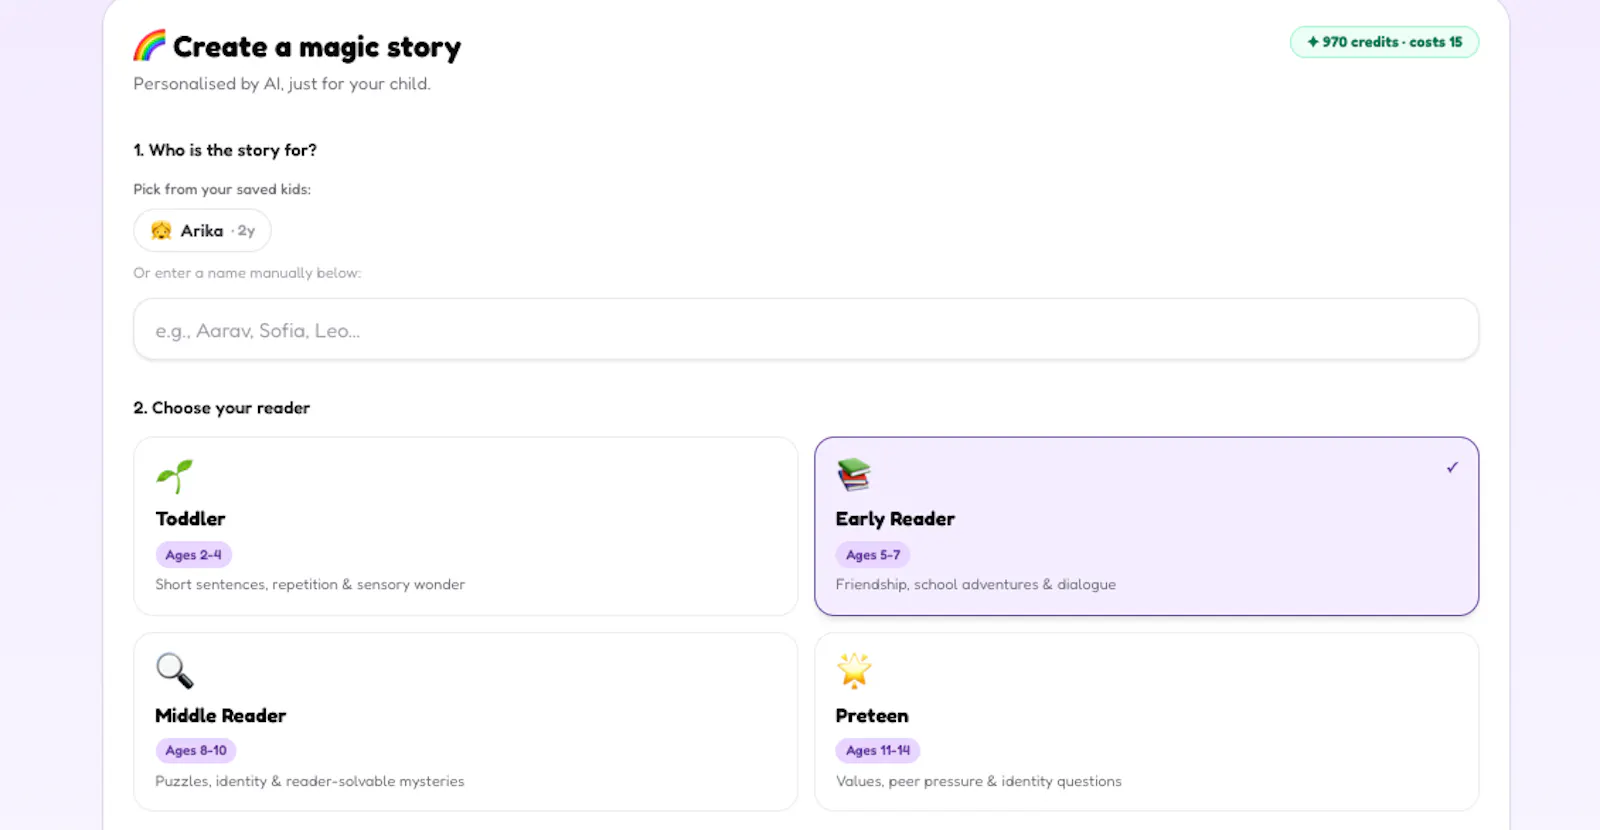
Task: Click the books icon on Early Reader card
Action: (x=854, y=474)
